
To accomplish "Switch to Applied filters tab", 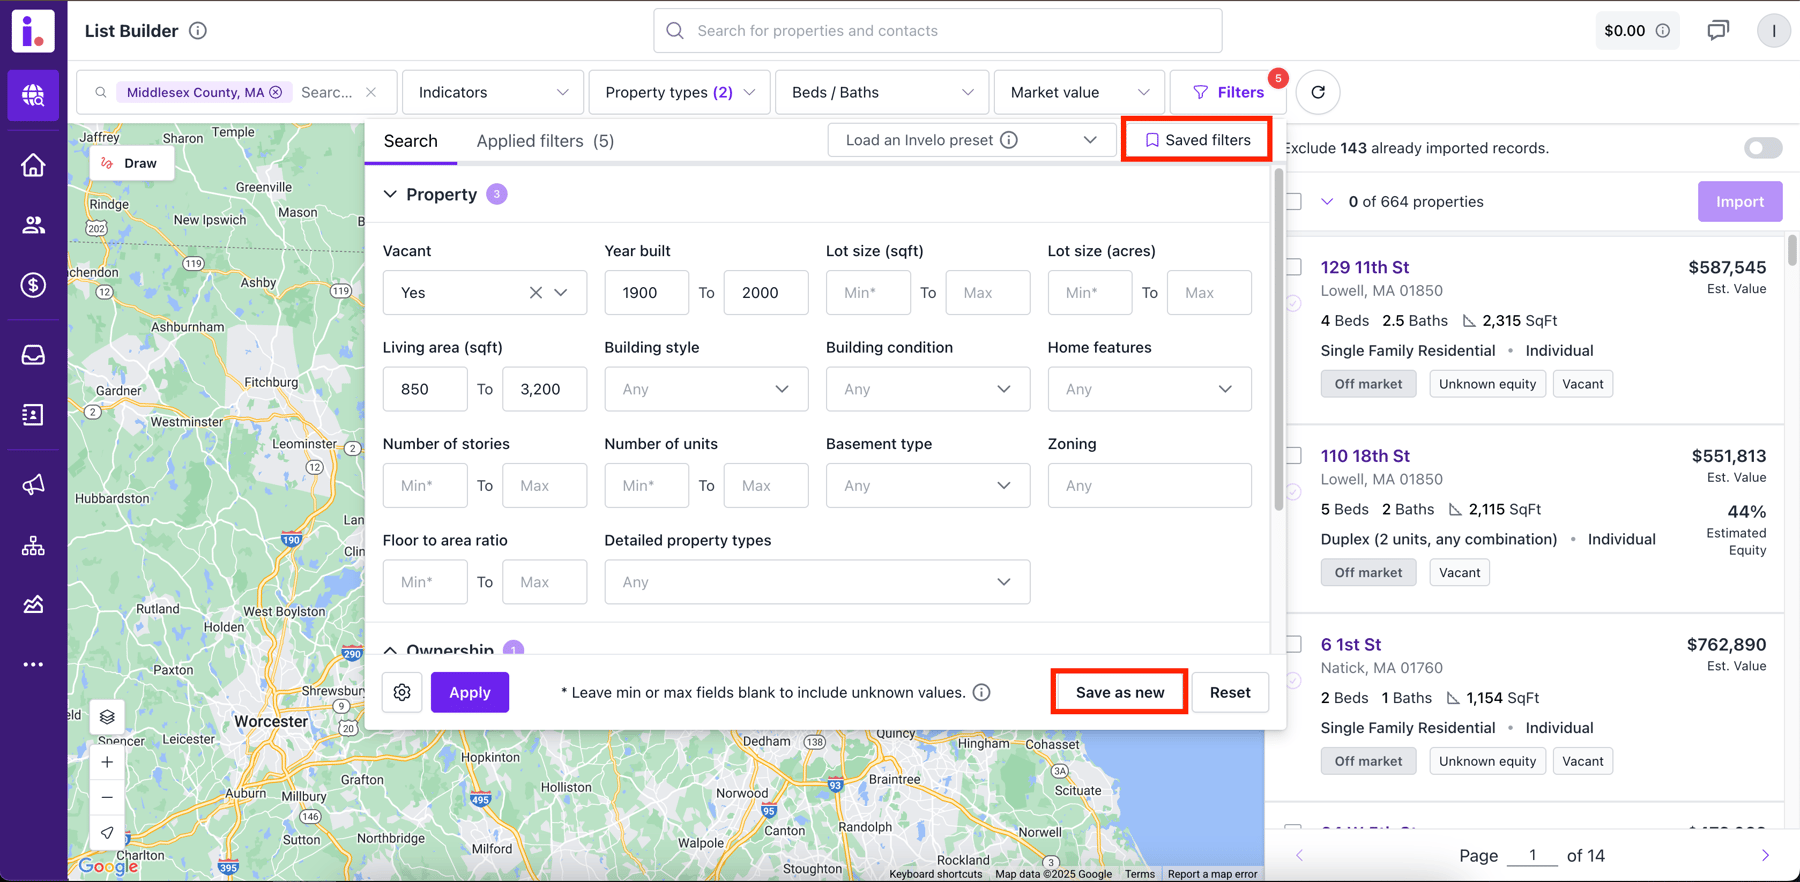I will [x=545, y=141].
